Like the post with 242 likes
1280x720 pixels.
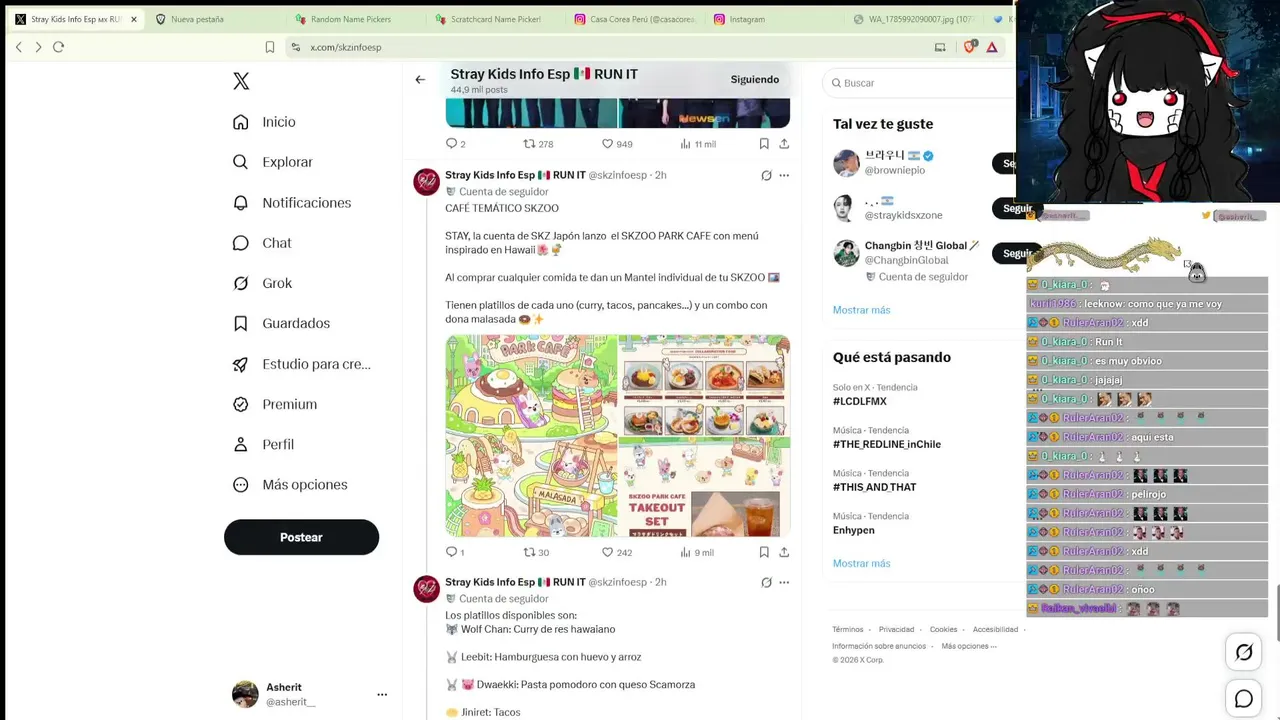coord(617,552)
